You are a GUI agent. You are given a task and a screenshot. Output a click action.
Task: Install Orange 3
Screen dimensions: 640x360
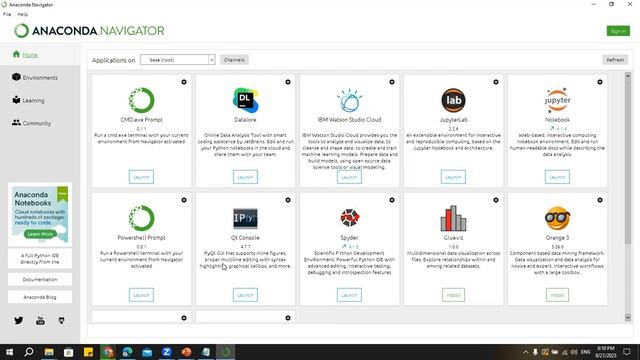pos(558,295)
